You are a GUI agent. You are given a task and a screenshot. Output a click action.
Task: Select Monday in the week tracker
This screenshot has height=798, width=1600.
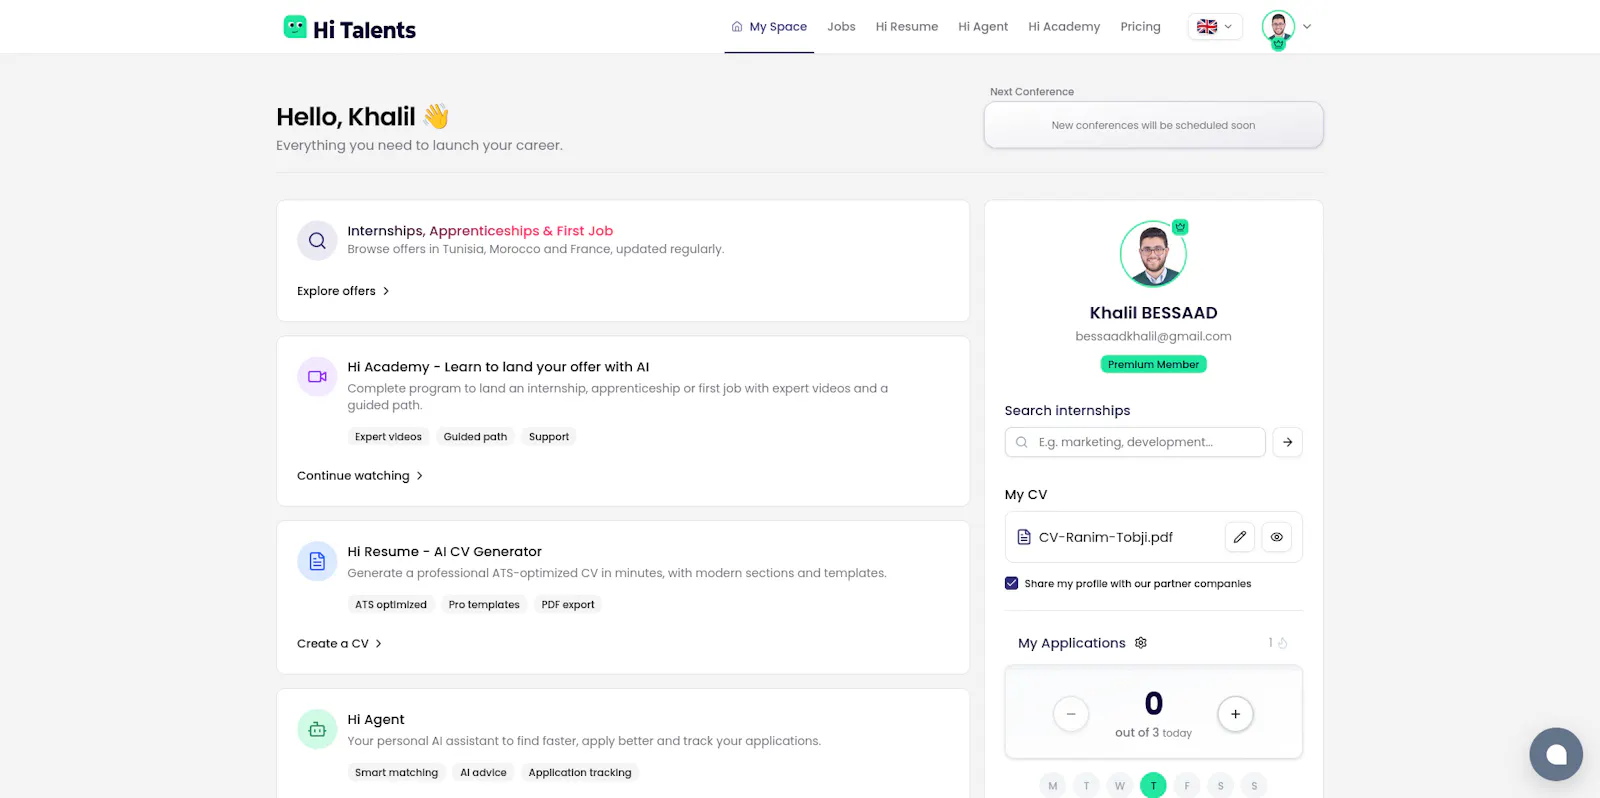1052,786
